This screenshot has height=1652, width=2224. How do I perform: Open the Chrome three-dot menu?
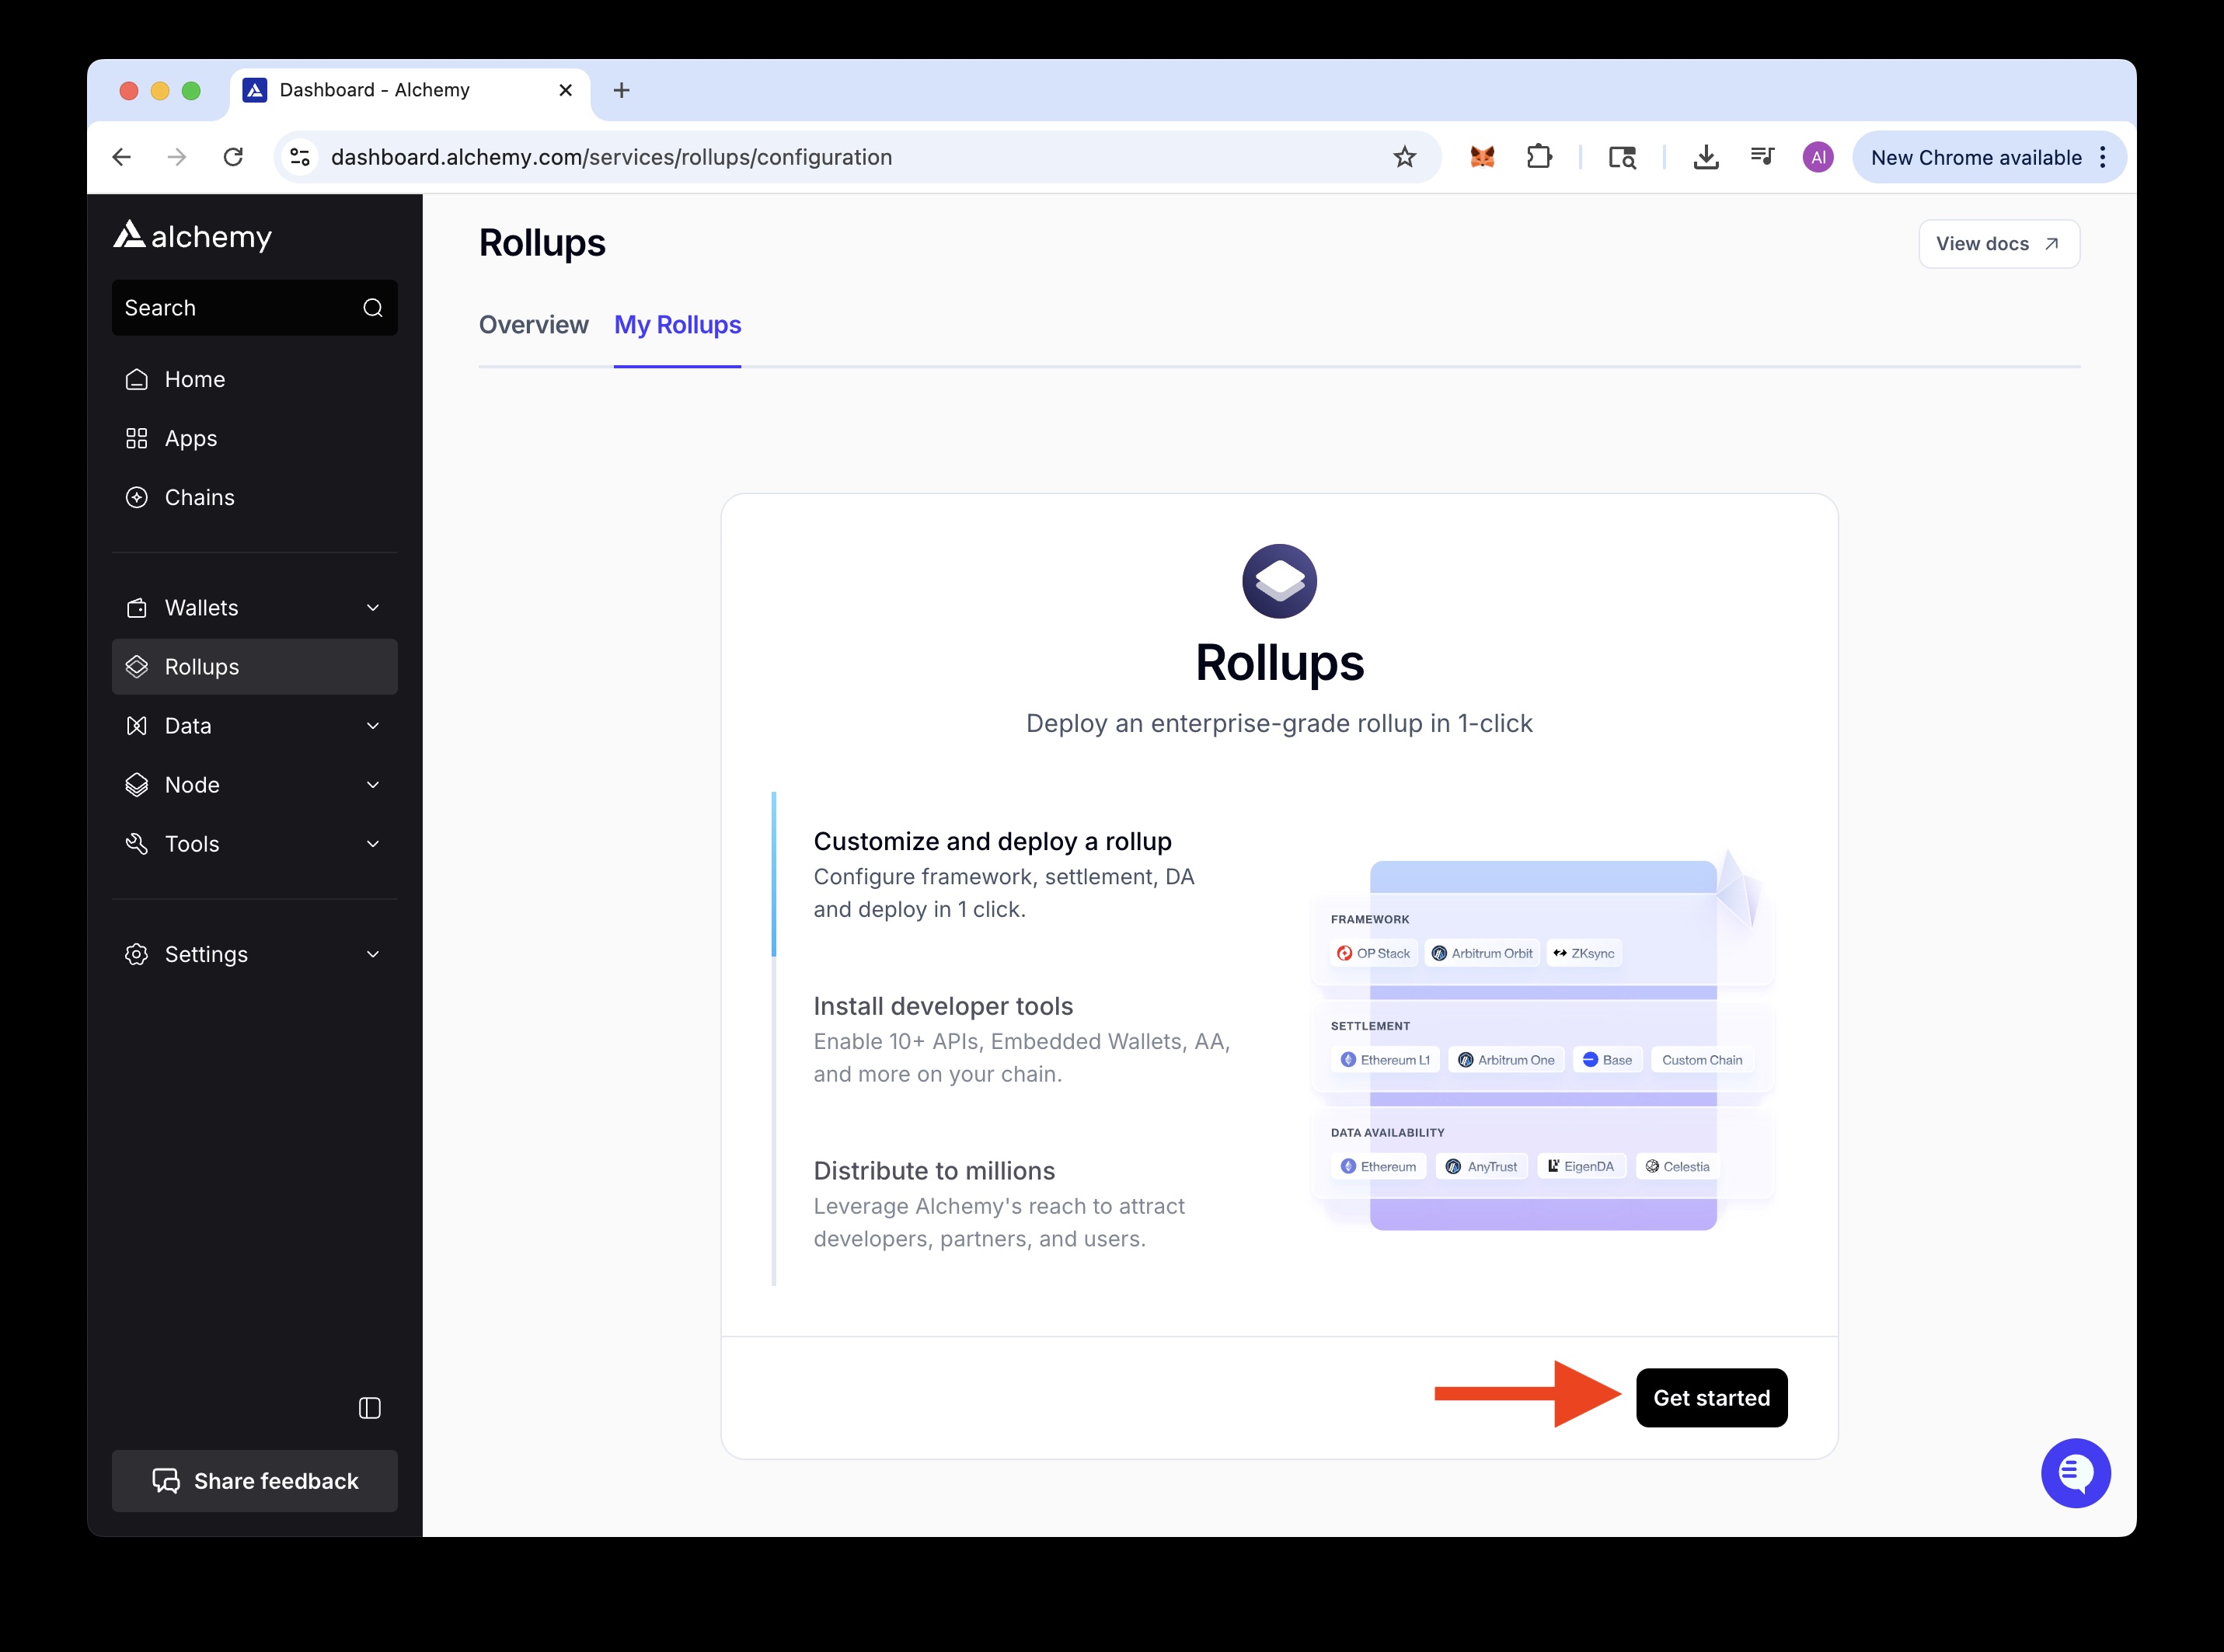tap(2103, 157)
